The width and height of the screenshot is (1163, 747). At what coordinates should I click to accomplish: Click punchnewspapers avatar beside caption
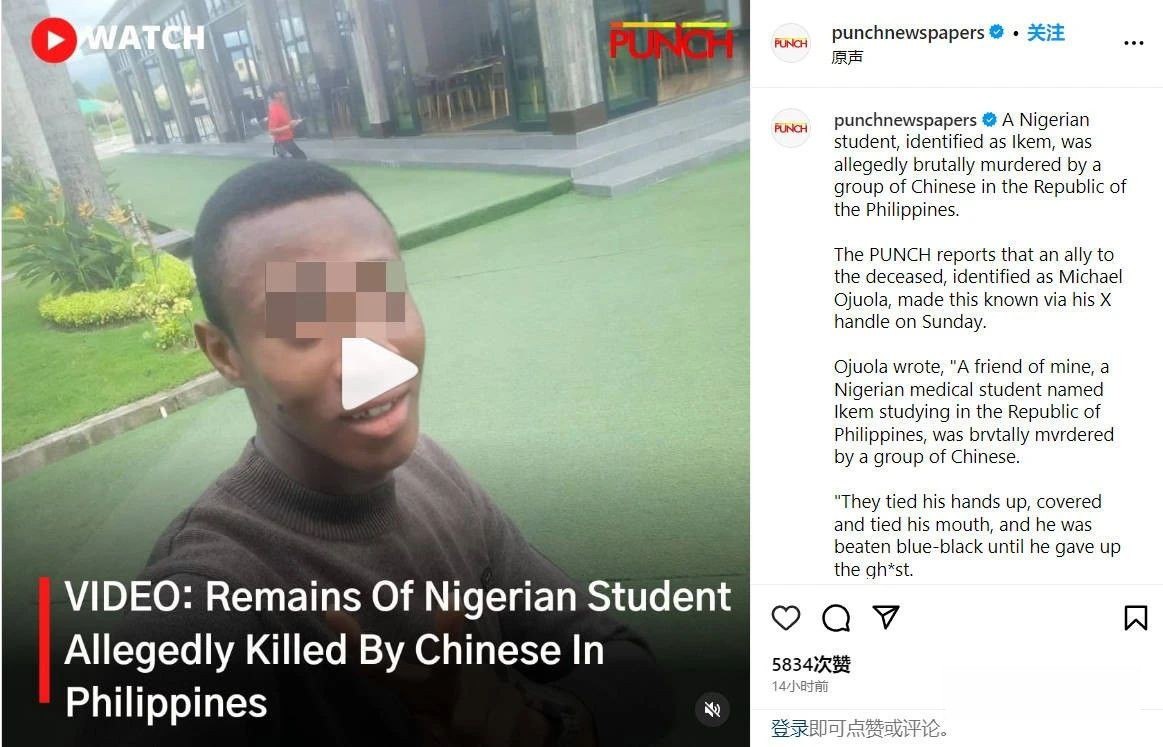coord(791,128)
